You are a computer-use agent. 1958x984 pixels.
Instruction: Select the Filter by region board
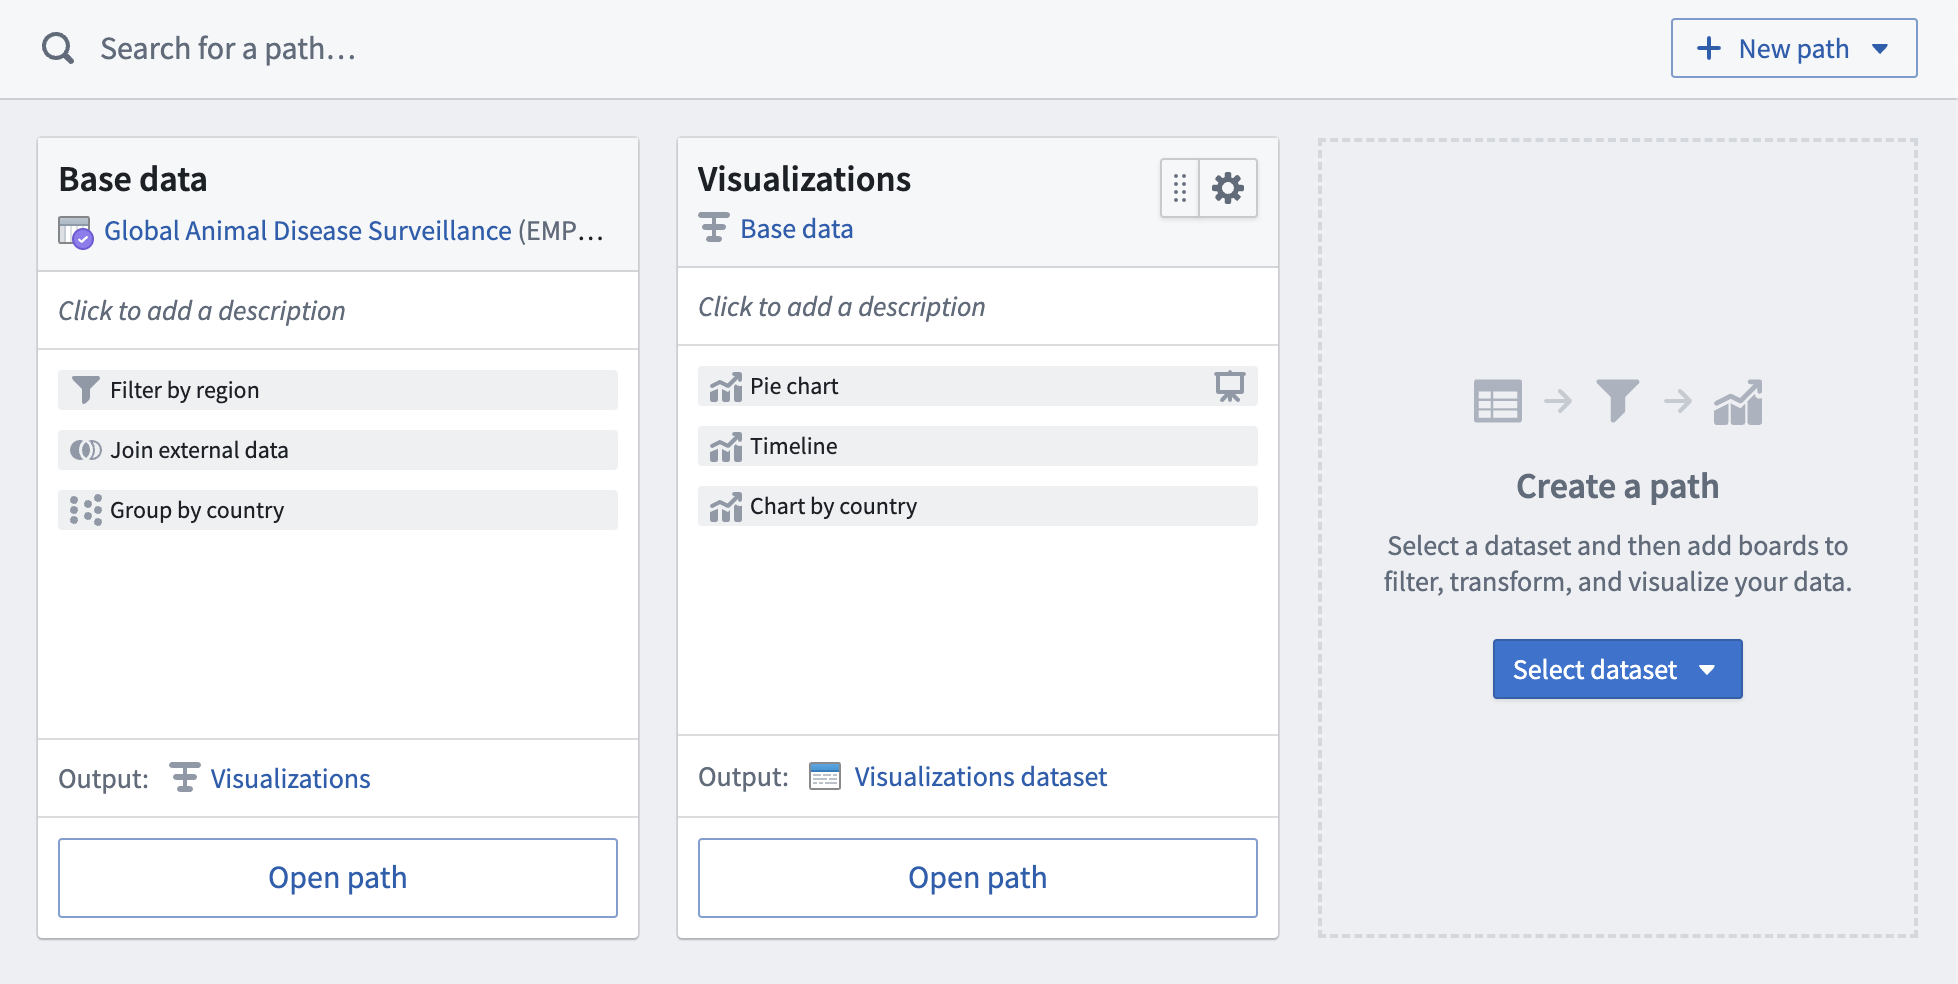(338, 390)
